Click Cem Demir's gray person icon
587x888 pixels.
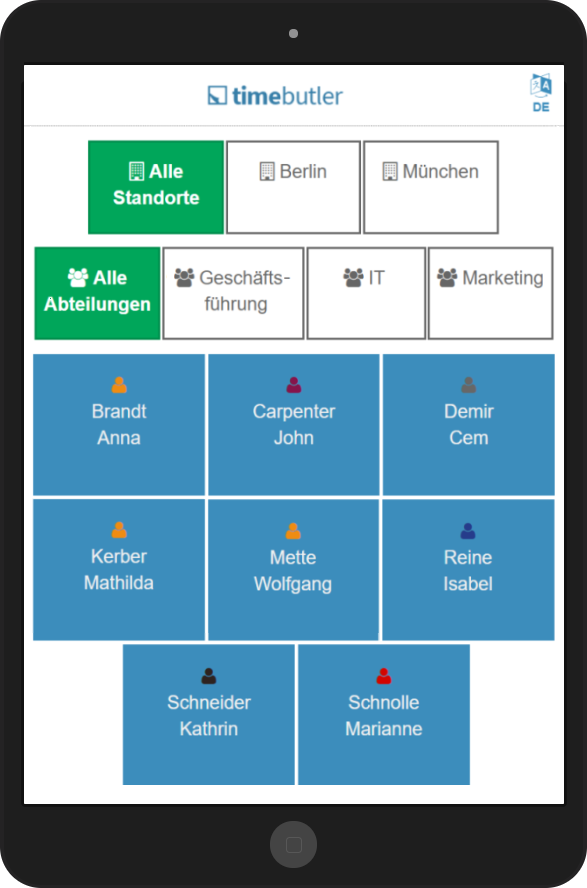pyautogui.click(x=469, y=385)
